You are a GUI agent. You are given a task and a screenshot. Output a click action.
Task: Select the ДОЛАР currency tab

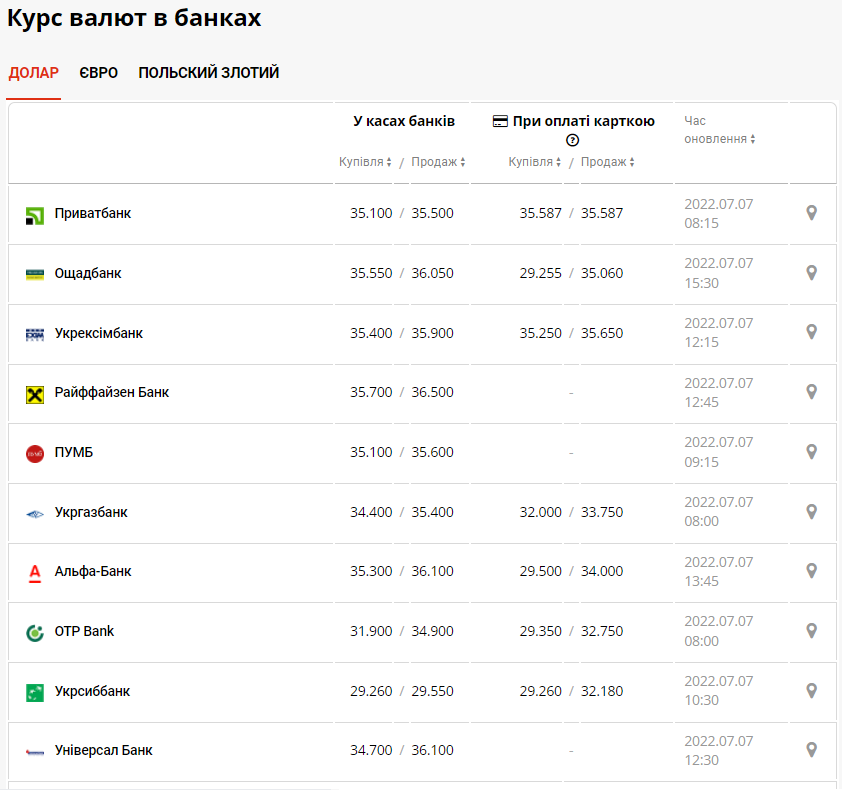34,73
